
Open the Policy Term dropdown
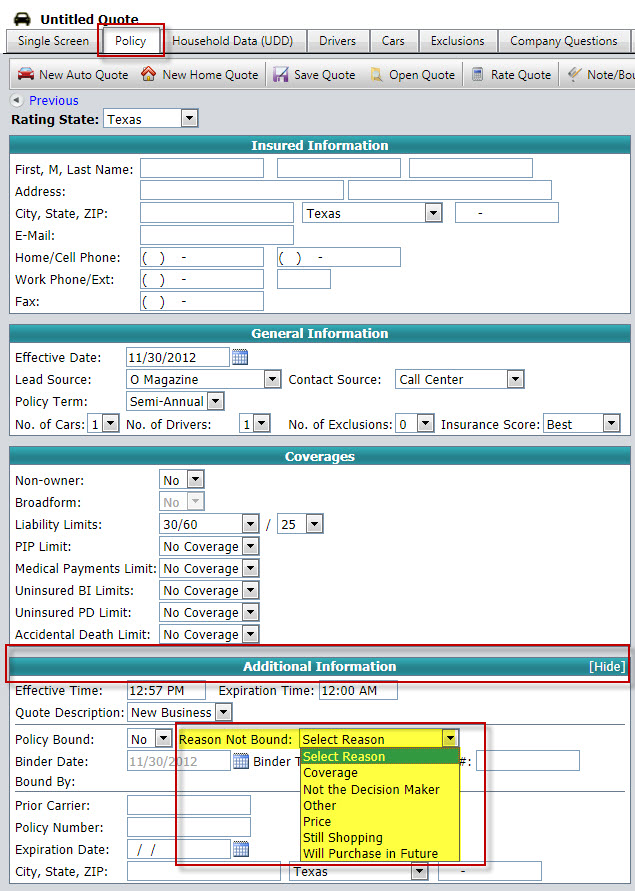point(215,401)
